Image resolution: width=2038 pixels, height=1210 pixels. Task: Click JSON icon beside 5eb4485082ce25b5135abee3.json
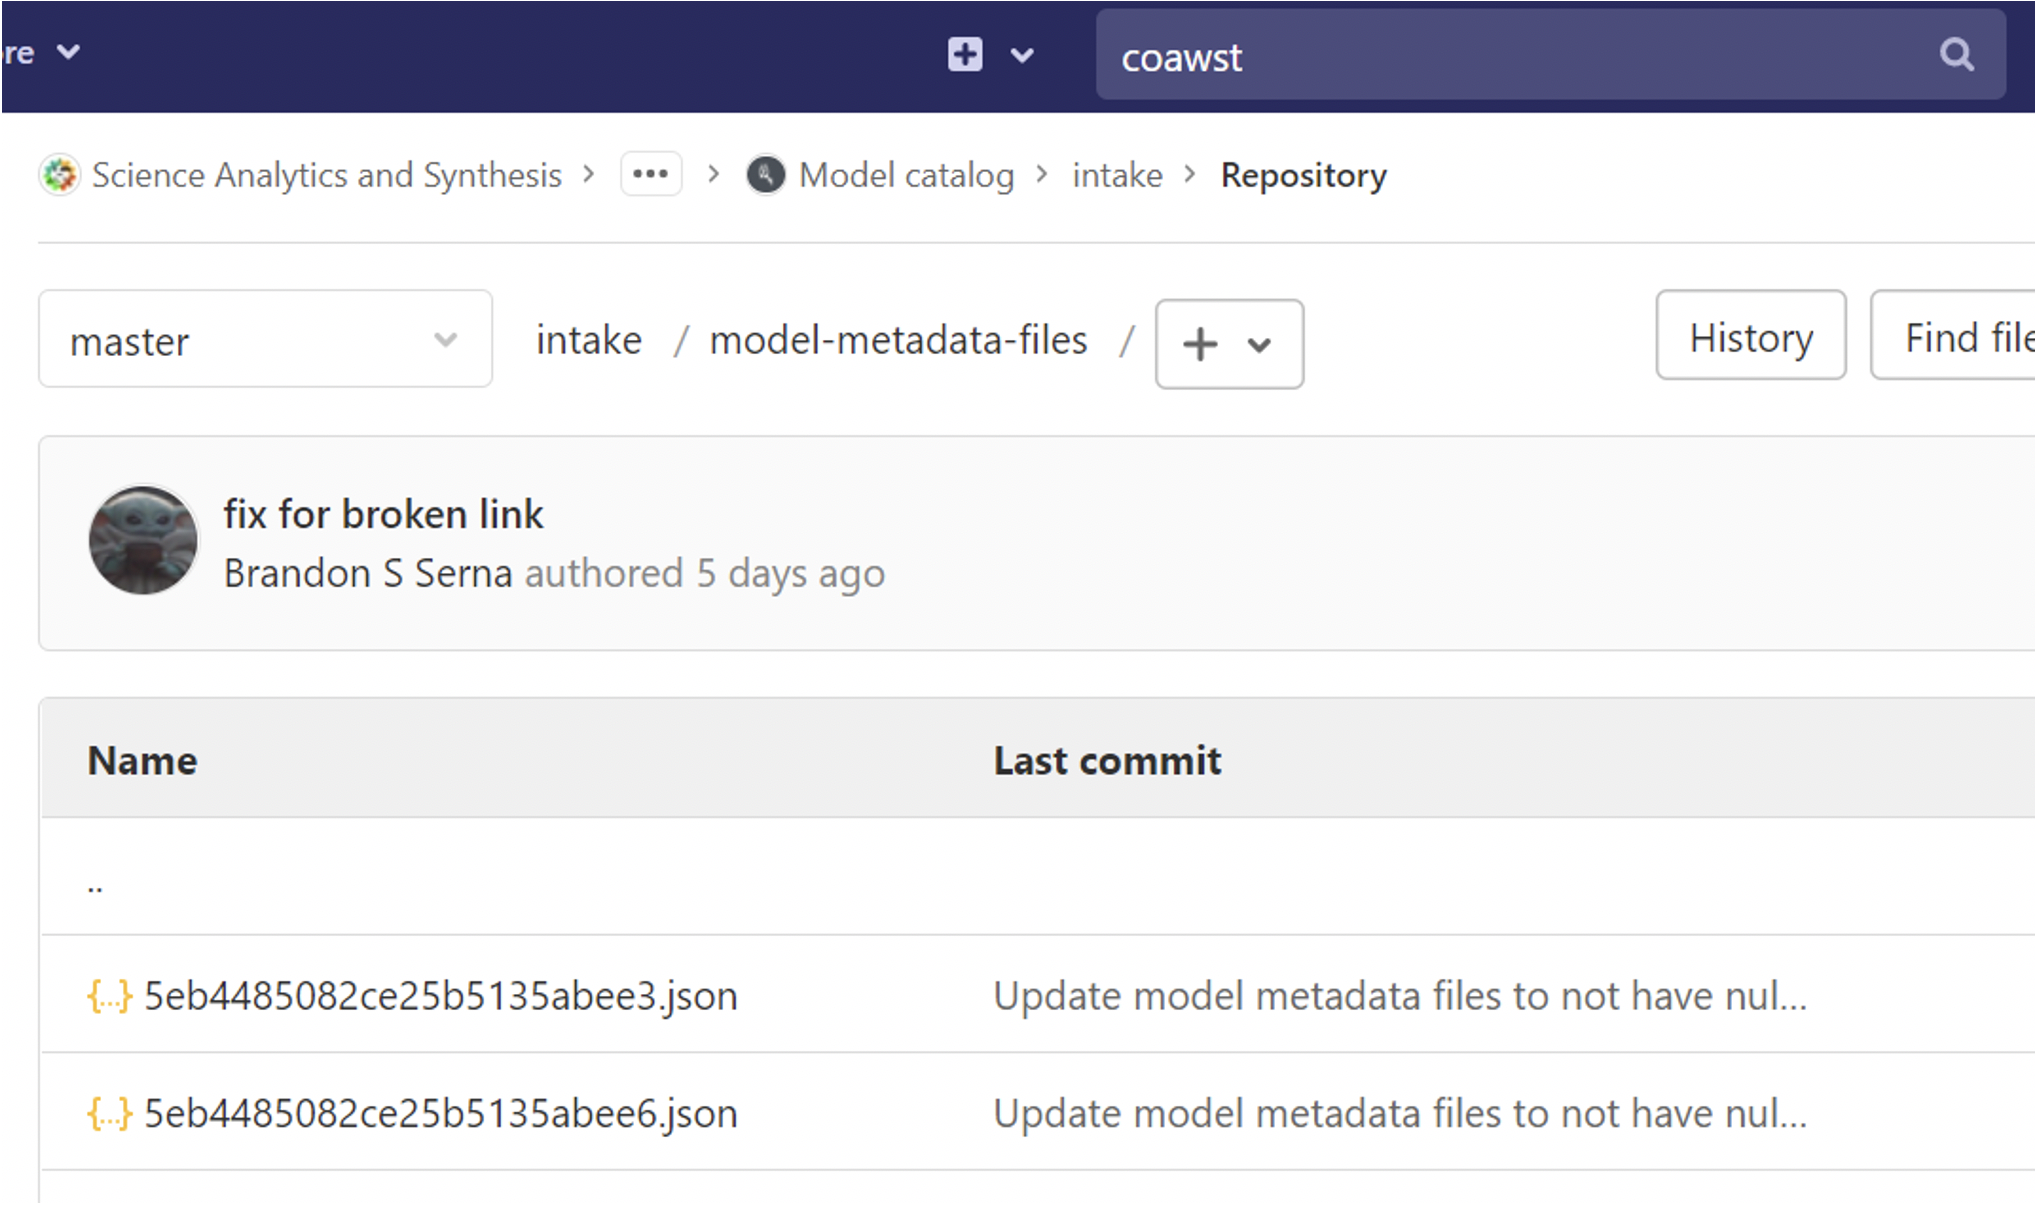point(109,996)
